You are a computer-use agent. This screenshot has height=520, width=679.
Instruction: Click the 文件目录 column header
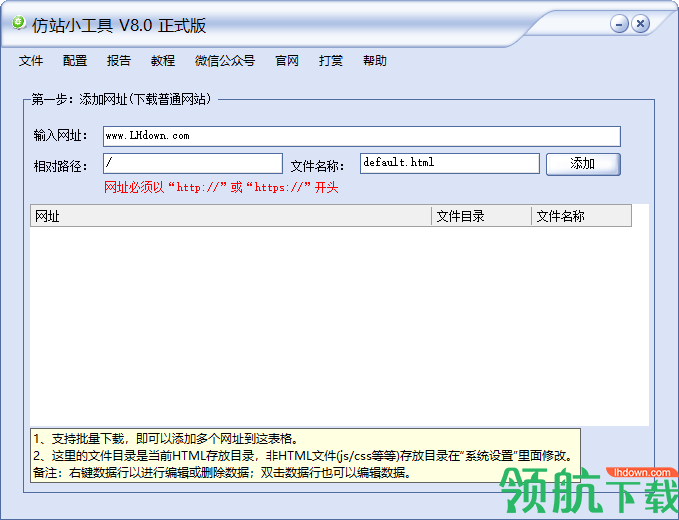click(482, 216)
